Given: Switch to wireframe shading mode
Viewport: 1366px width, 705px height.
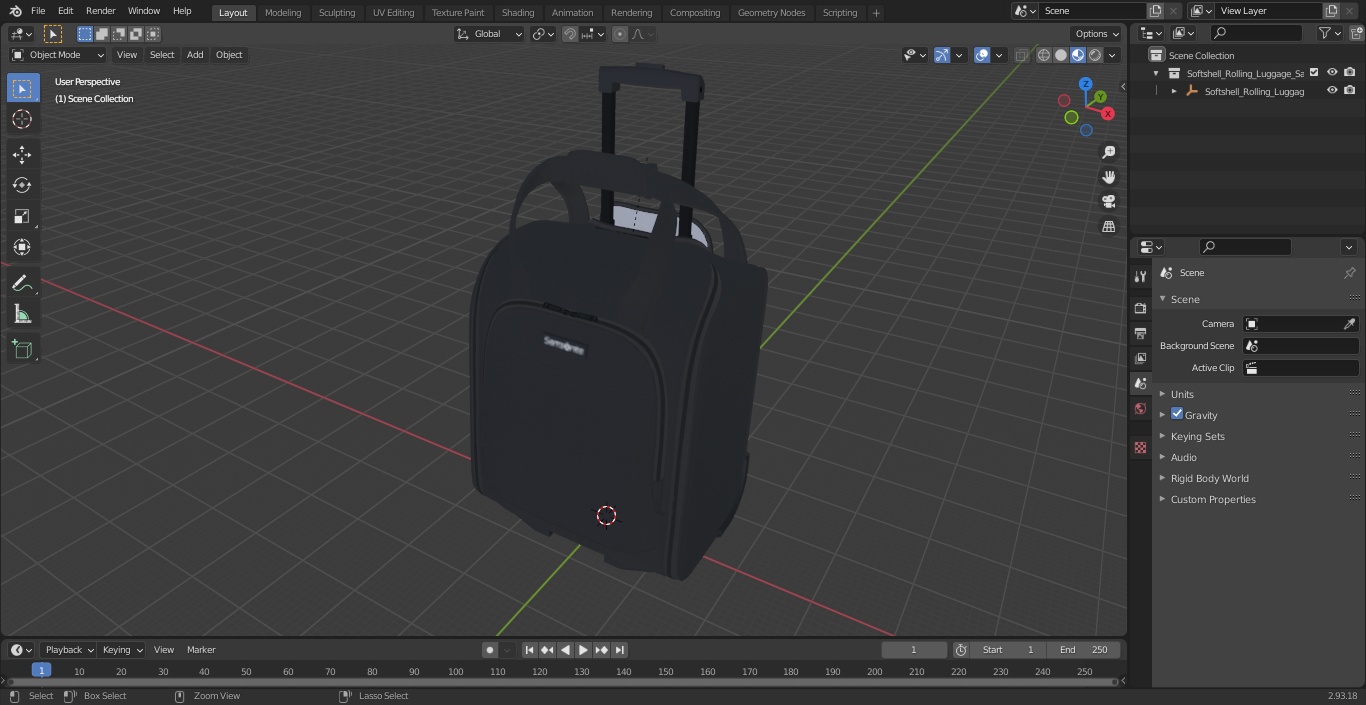Looking at the screenshot, I should pos(1044,55).
